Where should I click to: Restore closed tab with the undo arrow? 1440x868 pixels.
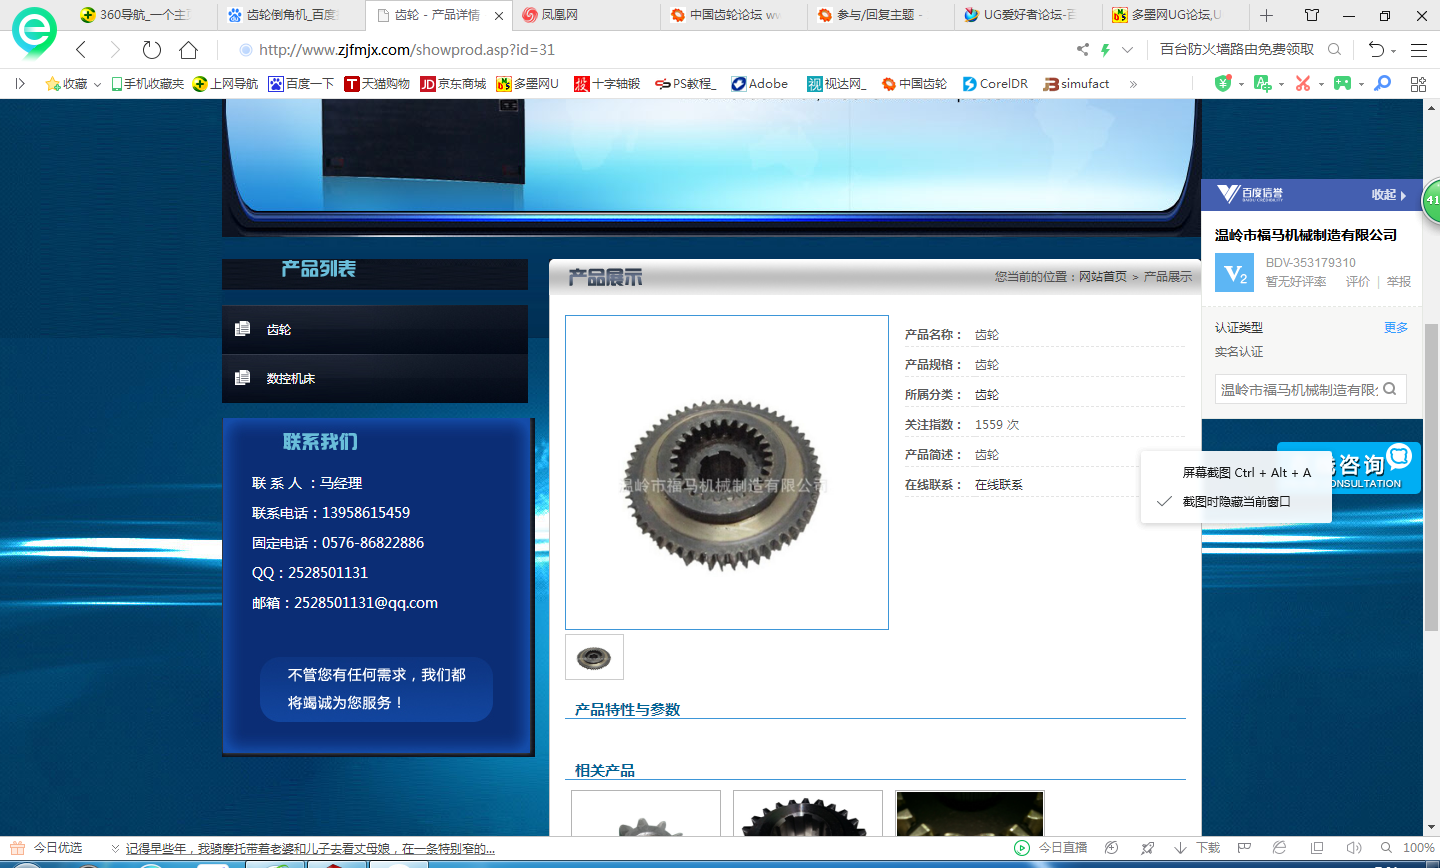[x=1376, y=50]
